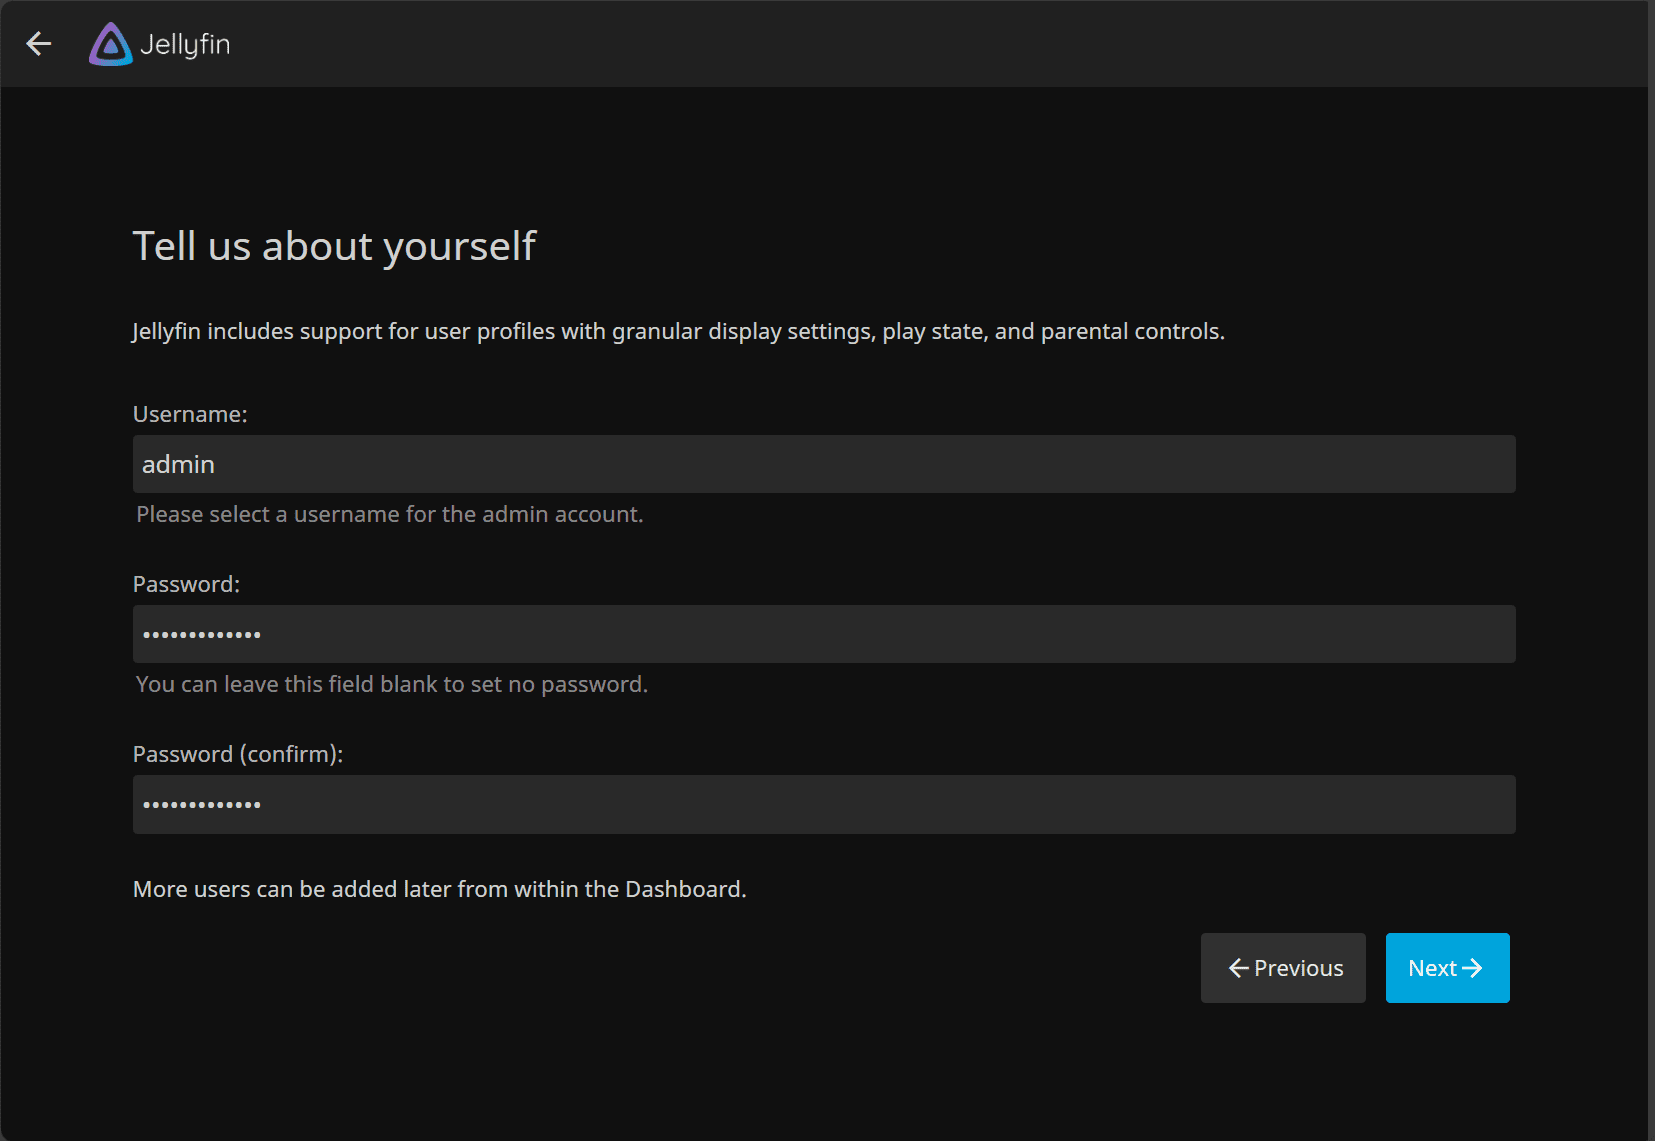
Task: Click the right arrow icon inside Next
Action: (1472, 968)
